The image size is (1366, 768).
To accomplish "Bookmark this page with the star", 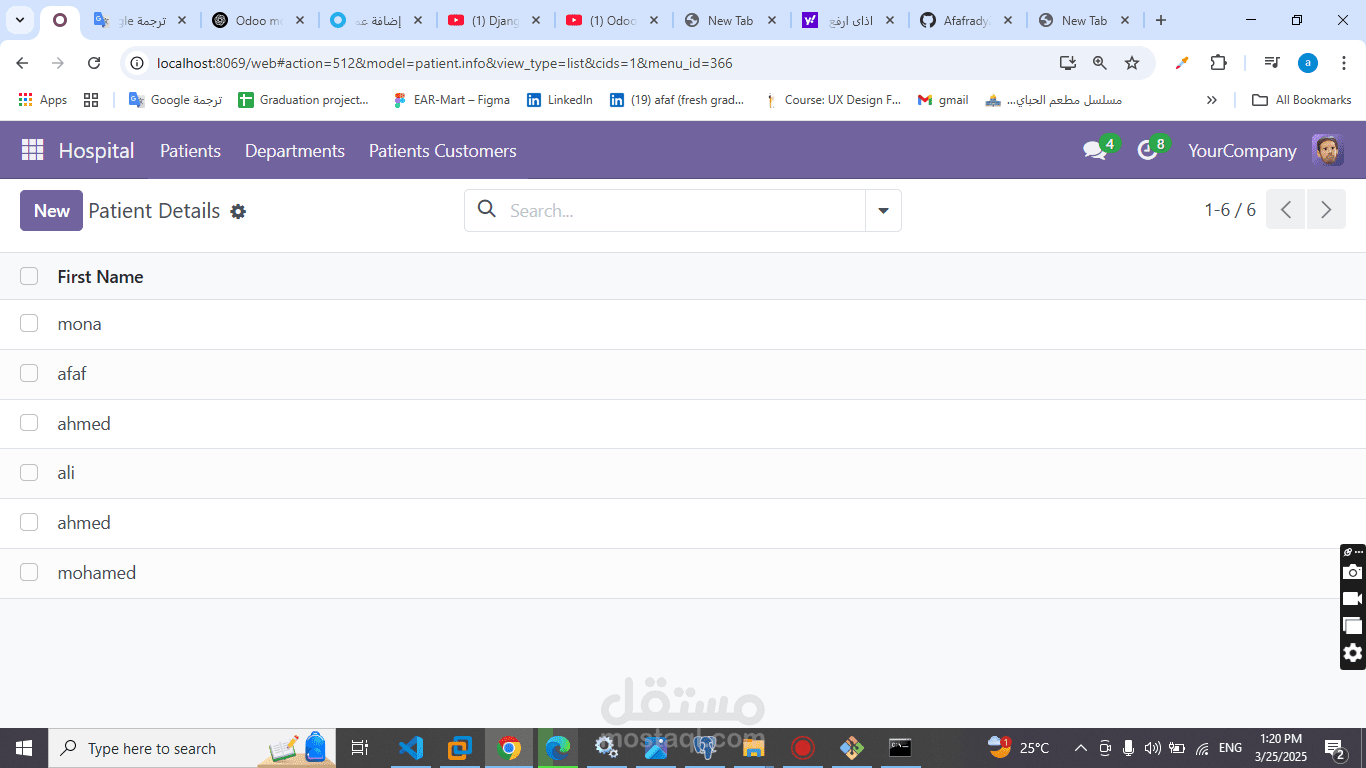I will click(x=1132, y=63).
